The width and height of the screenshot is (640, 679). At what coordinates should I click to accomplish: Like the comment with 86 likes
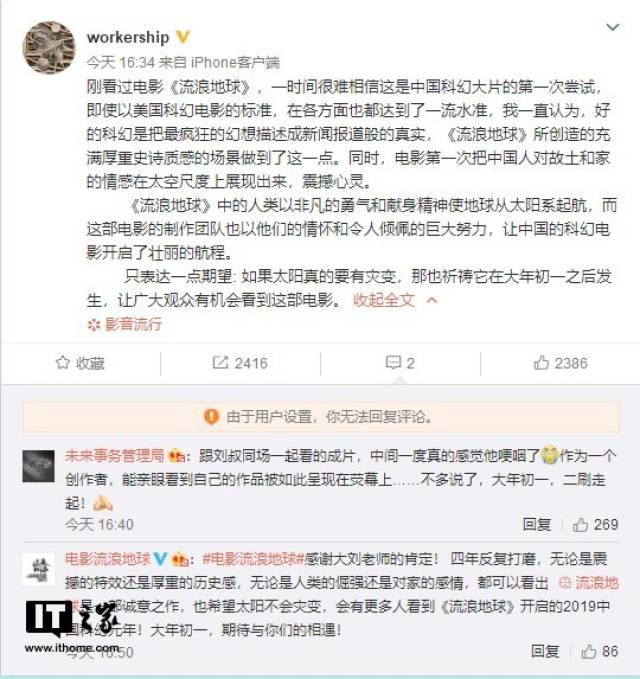(599, 651)
